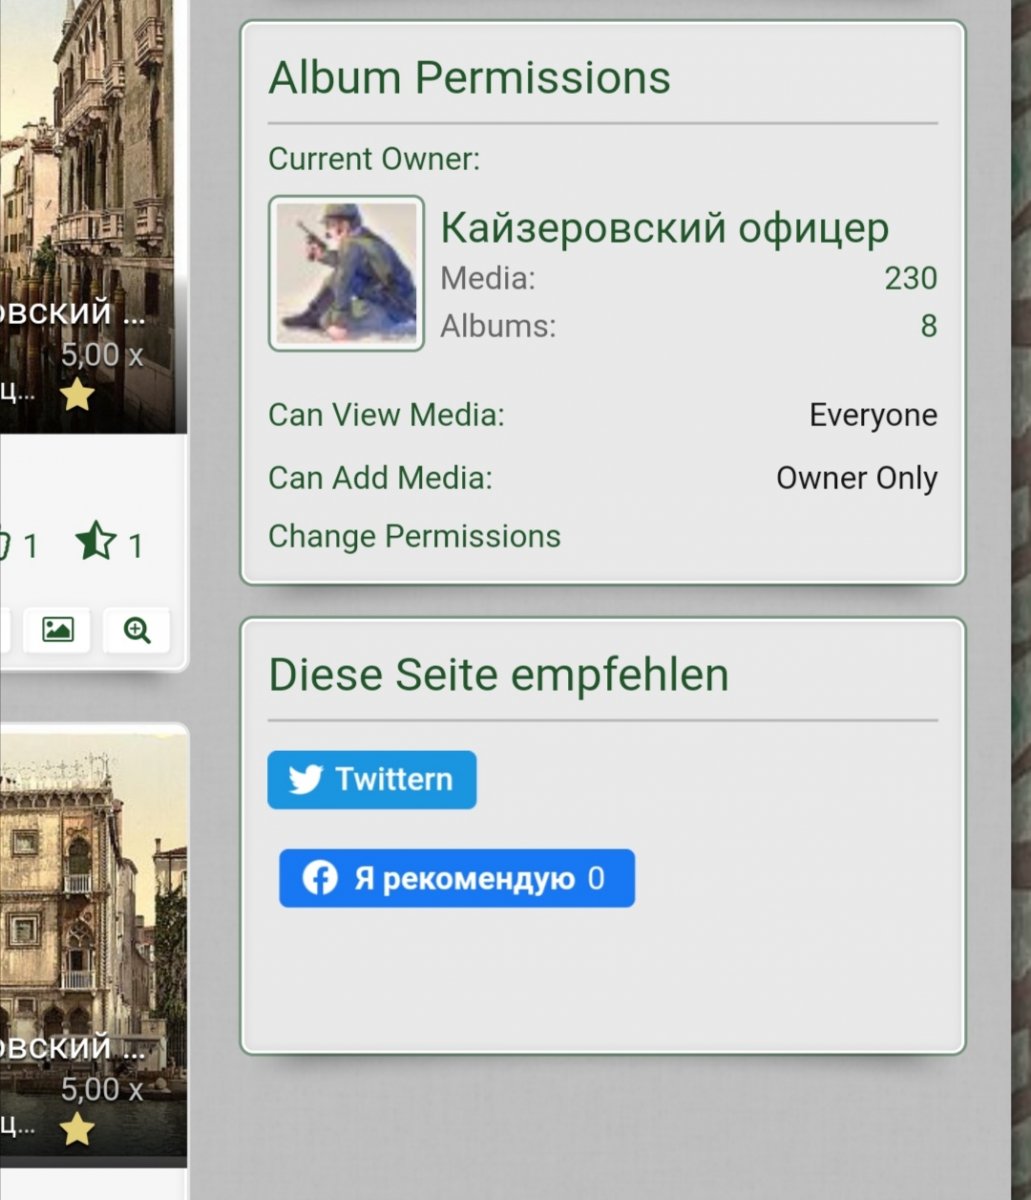Open the image view icon button
1031x1200 pixels.
[x=57, y=629]
